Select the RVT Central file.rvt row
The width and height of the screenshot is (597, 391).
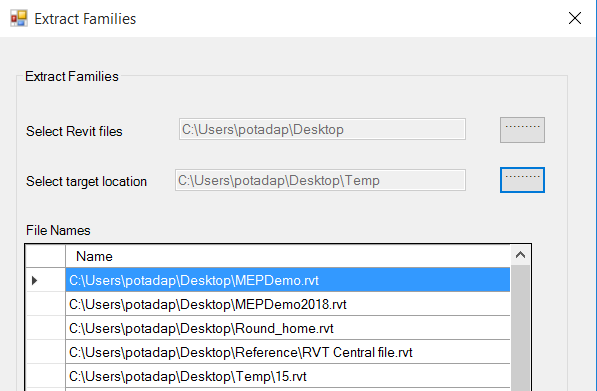point(288,352)
